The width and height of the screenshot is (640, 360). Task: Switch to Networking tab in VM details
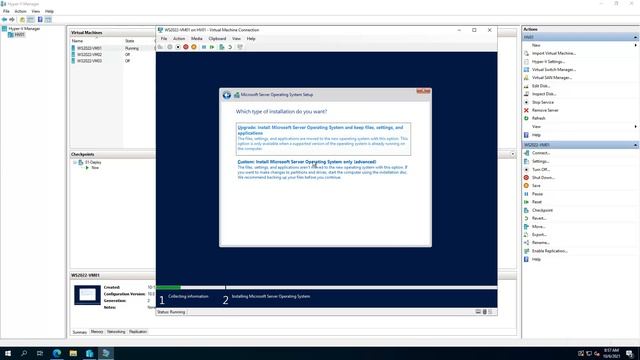116,332
